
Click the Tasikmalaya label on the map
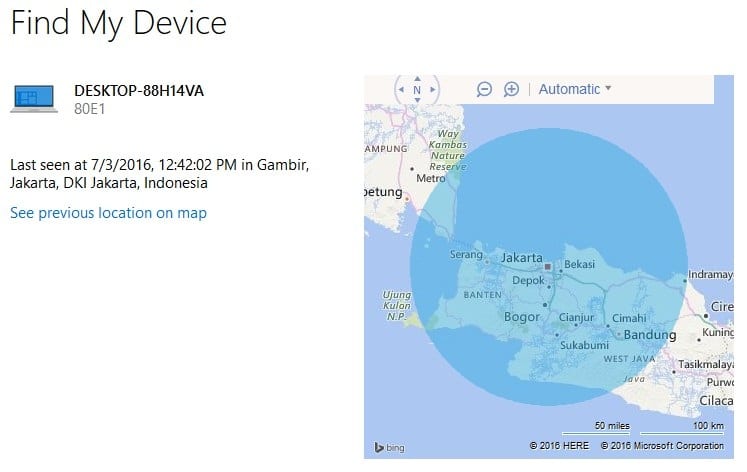706,364
